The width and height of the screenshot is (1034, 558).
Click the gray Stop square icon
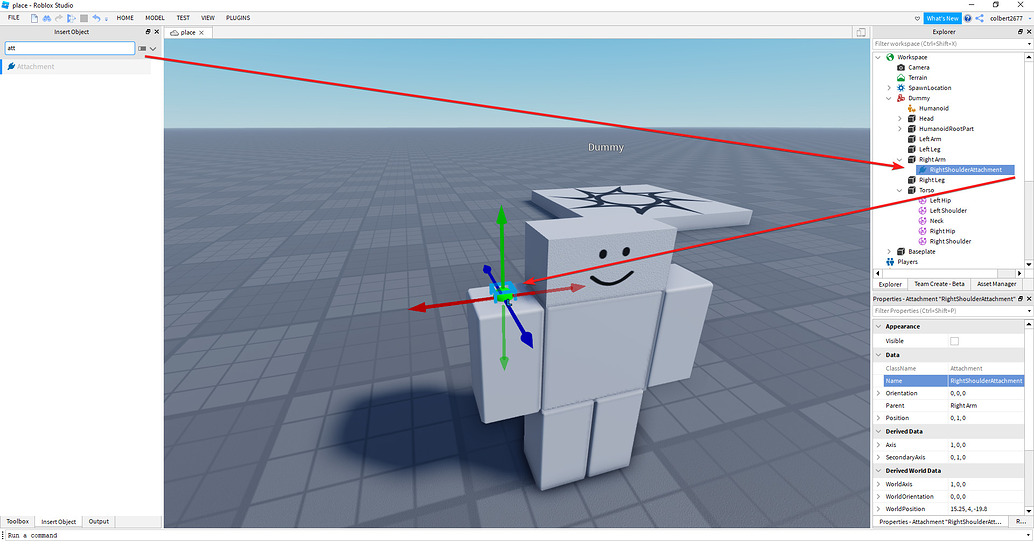click(x=84, y=18)
